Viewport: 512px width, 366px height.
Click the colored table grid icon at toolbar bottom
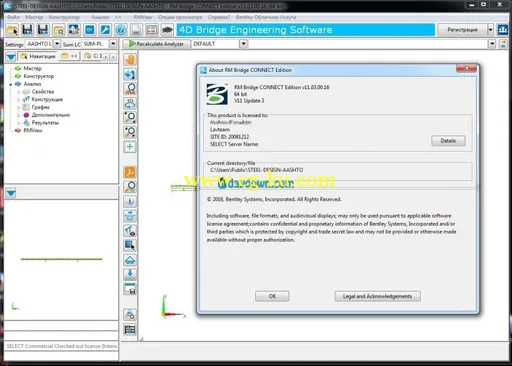(x=130, y=330)
